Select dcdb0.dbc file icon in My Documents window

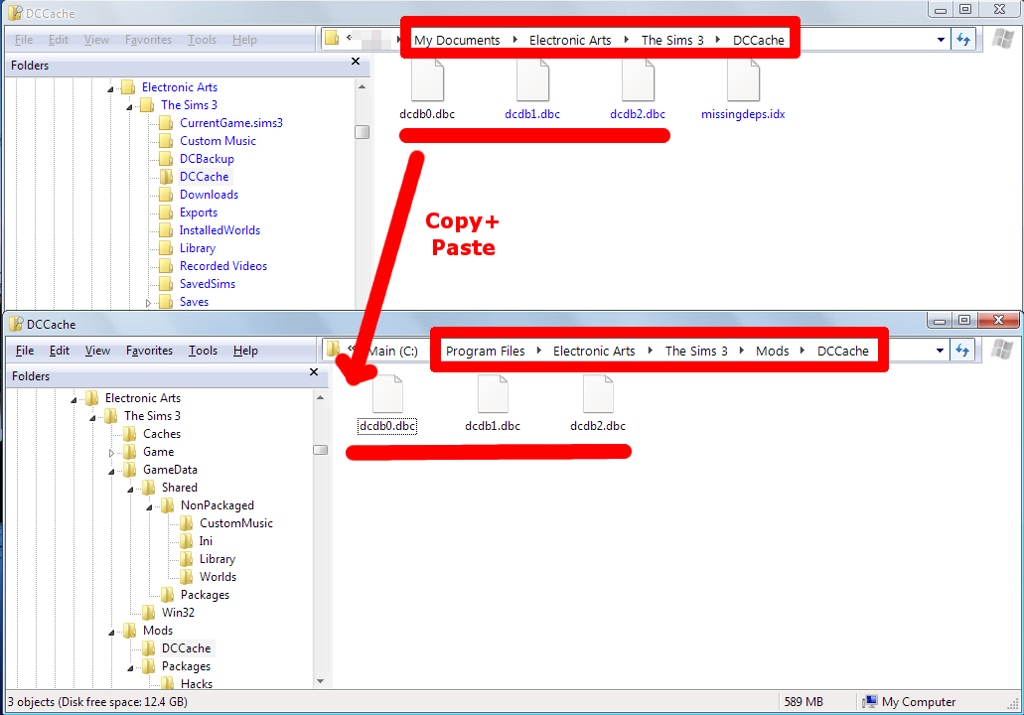pos(428,80)
